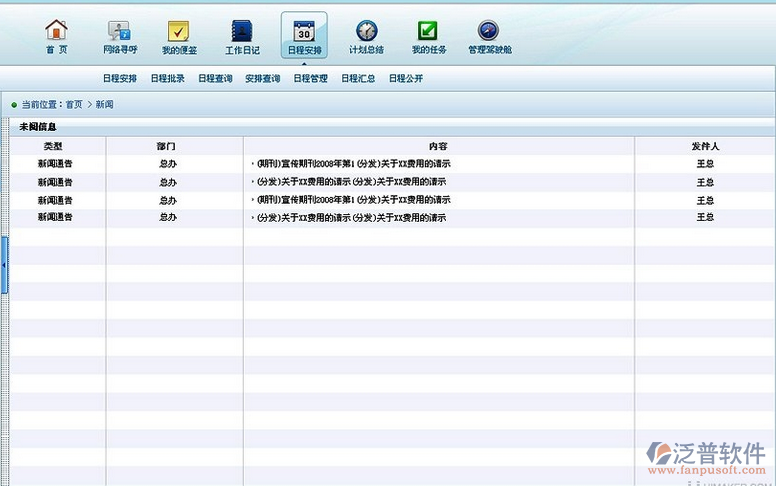Open the 我的便签 notes icon
776x486 pixels.
179,31
